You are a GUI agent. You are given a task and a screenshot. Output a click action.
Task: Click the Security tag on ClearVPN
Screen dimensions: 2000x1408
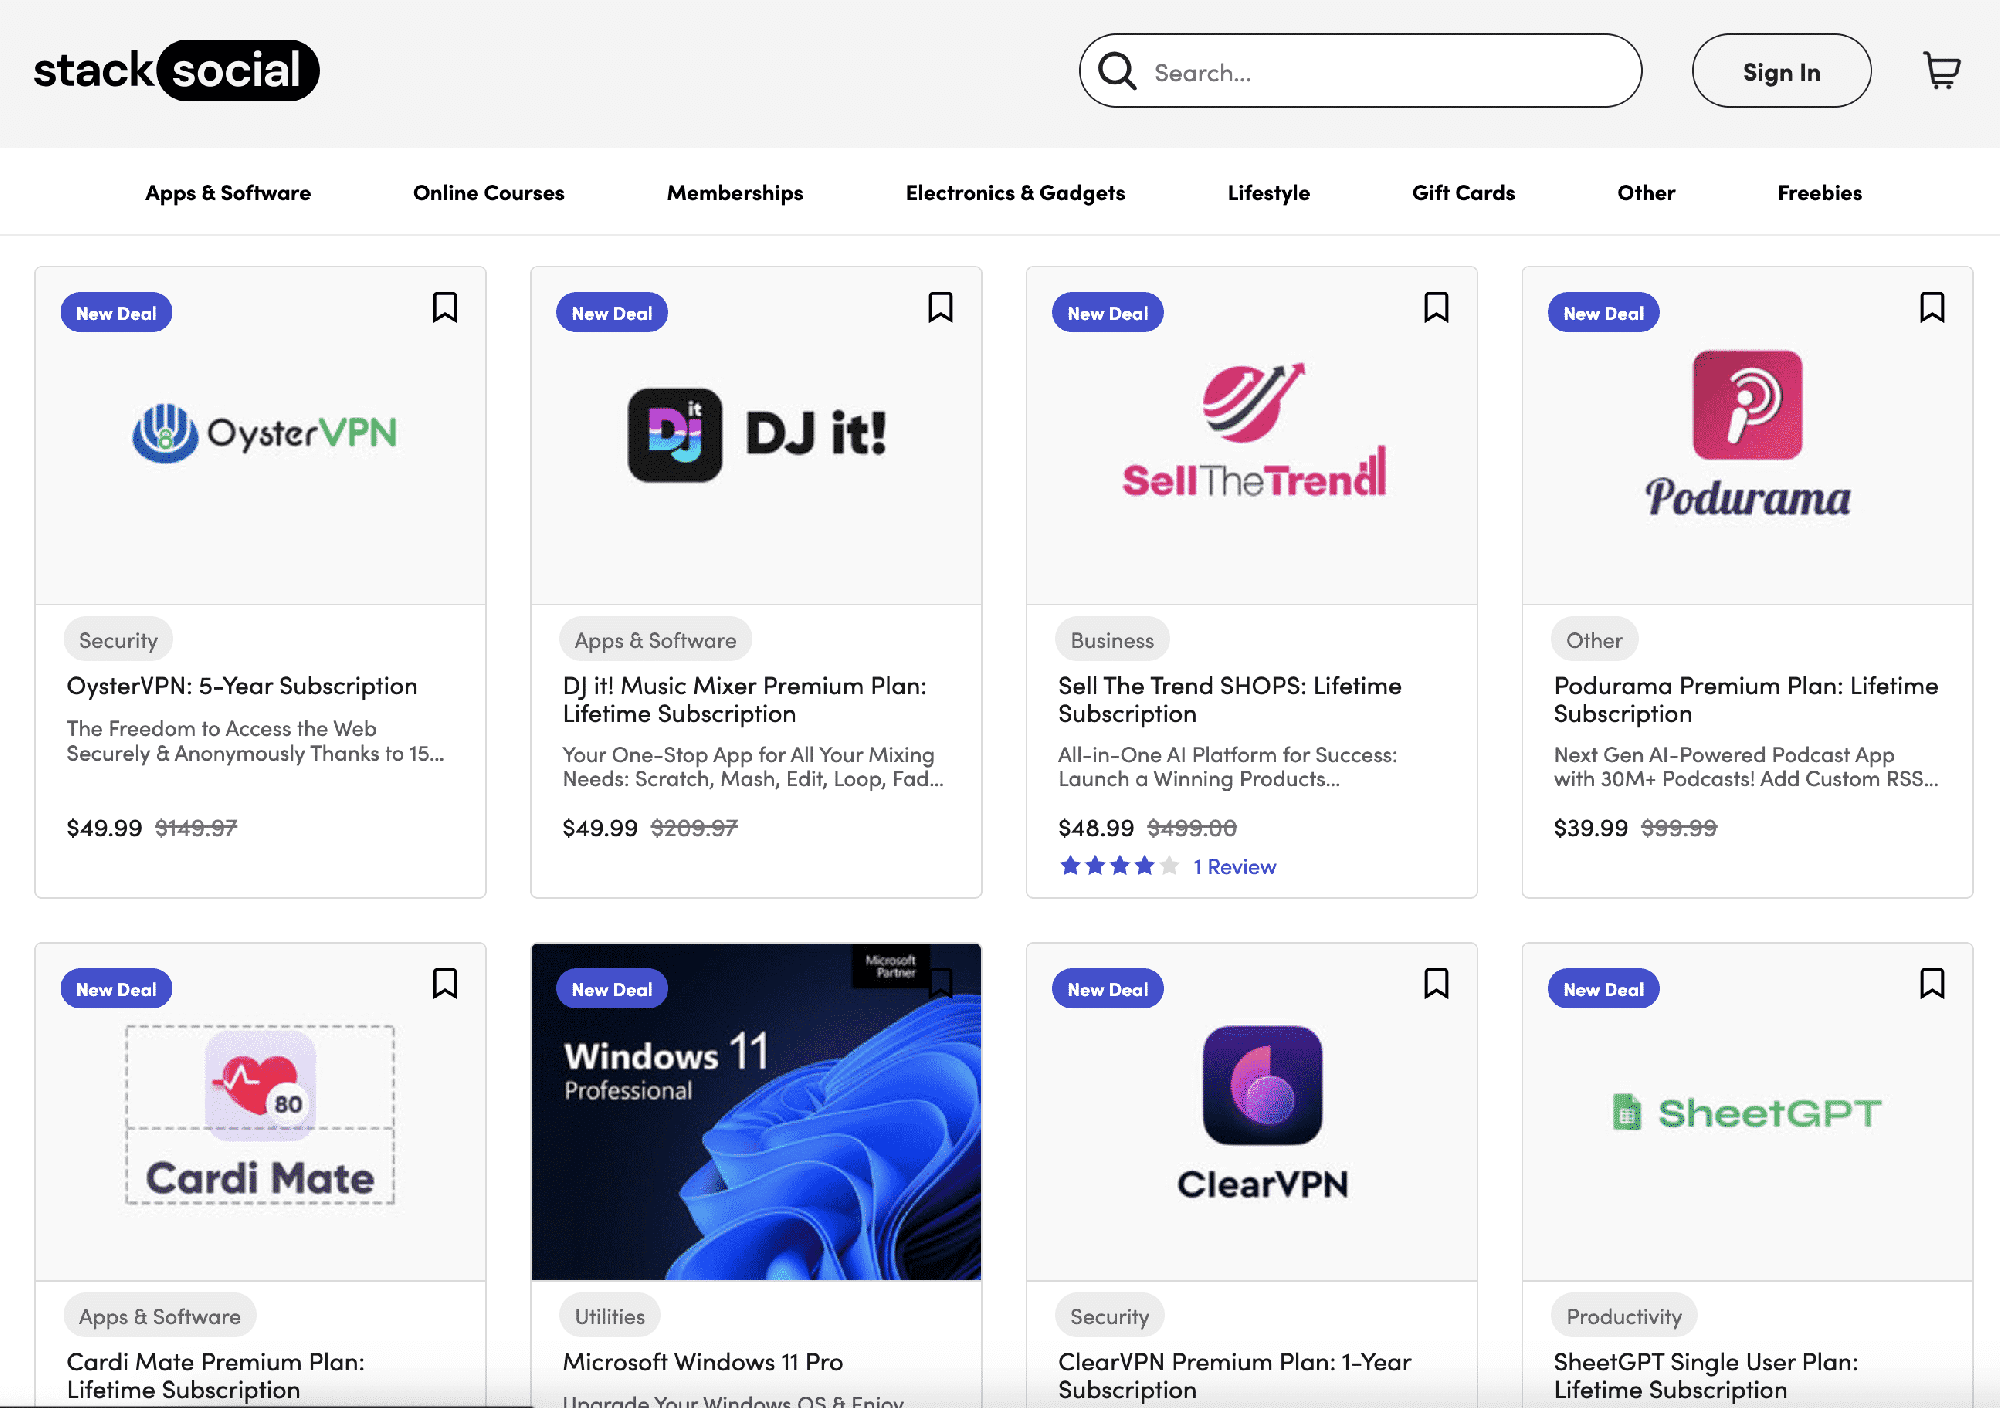pyautogui.click(x=1110, y=1316)
